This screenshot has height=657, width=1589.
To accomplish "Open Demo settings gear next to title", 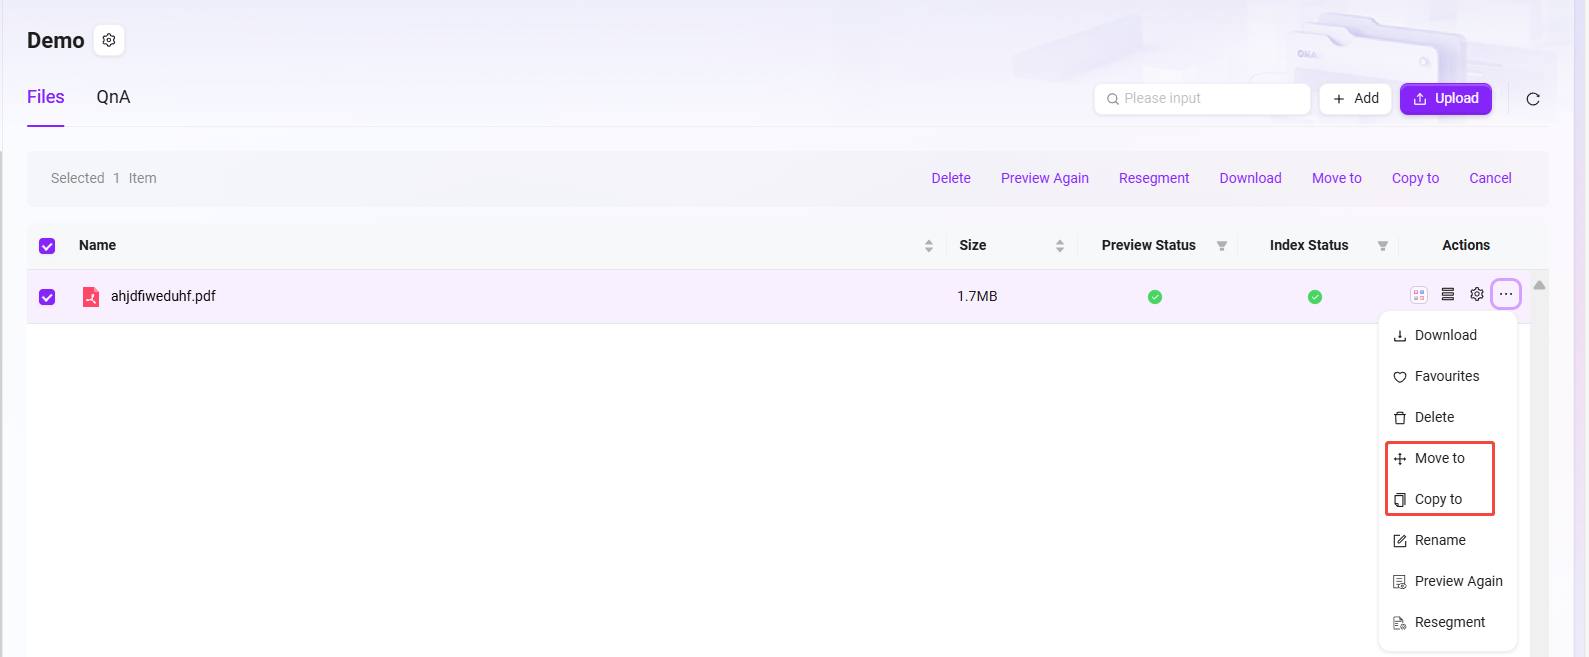I will coord(109,40).
